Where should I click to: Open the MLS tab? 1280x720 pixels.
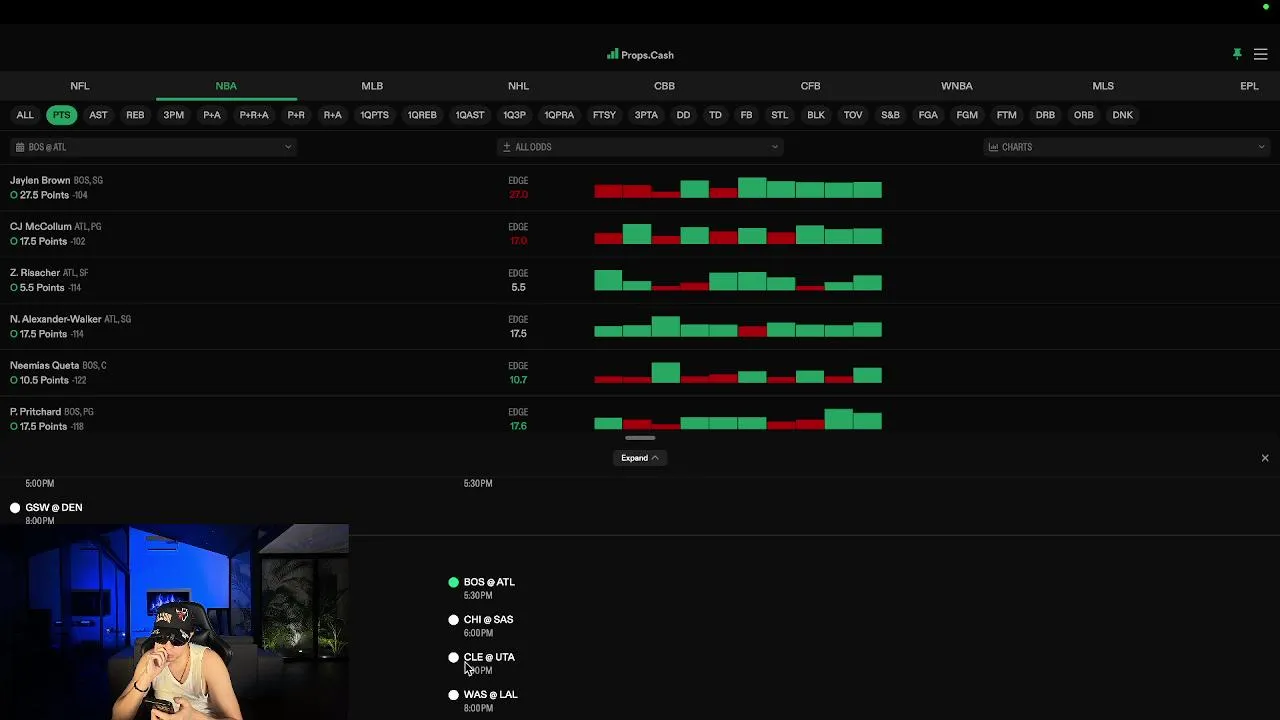tap(1103, 86)
